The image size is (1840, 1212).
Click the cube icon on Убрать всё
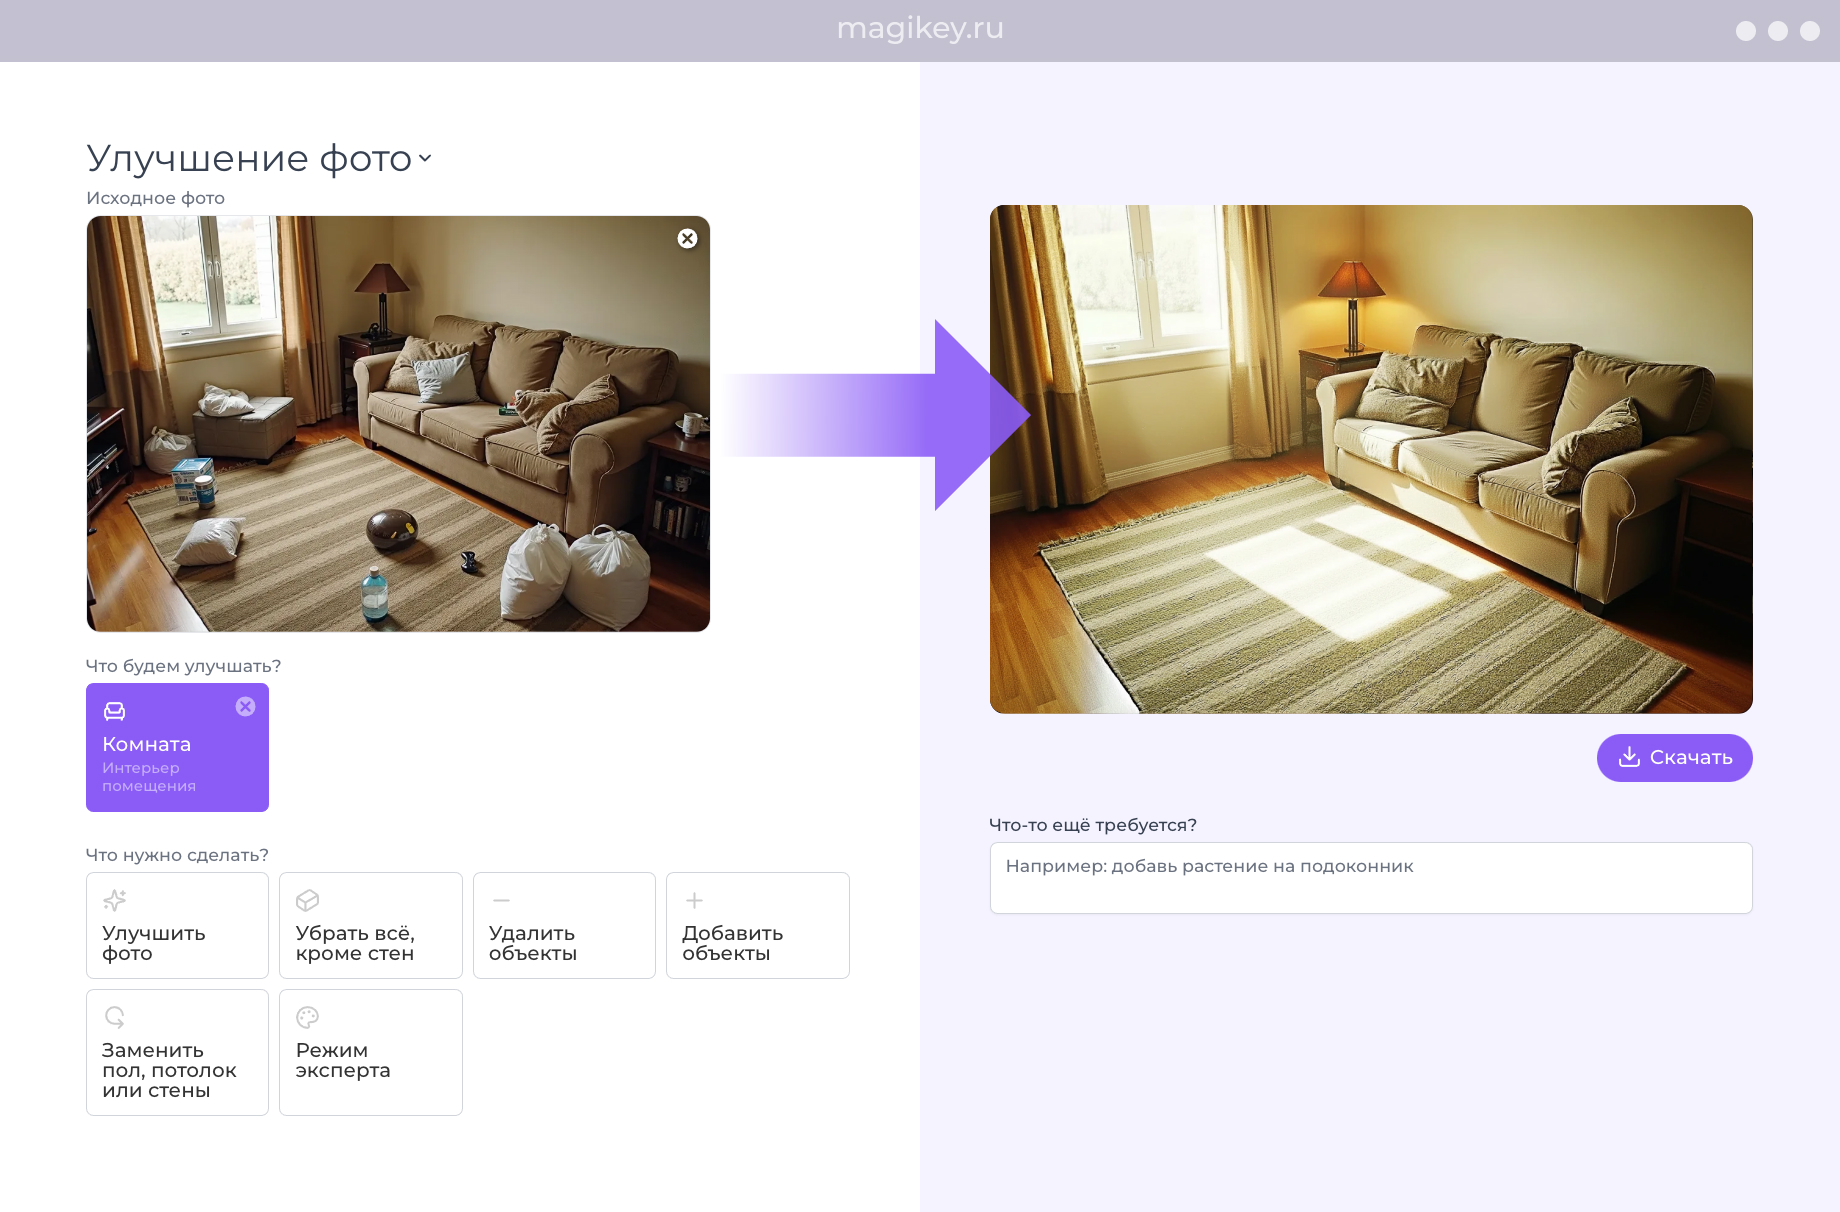[307, 900]
